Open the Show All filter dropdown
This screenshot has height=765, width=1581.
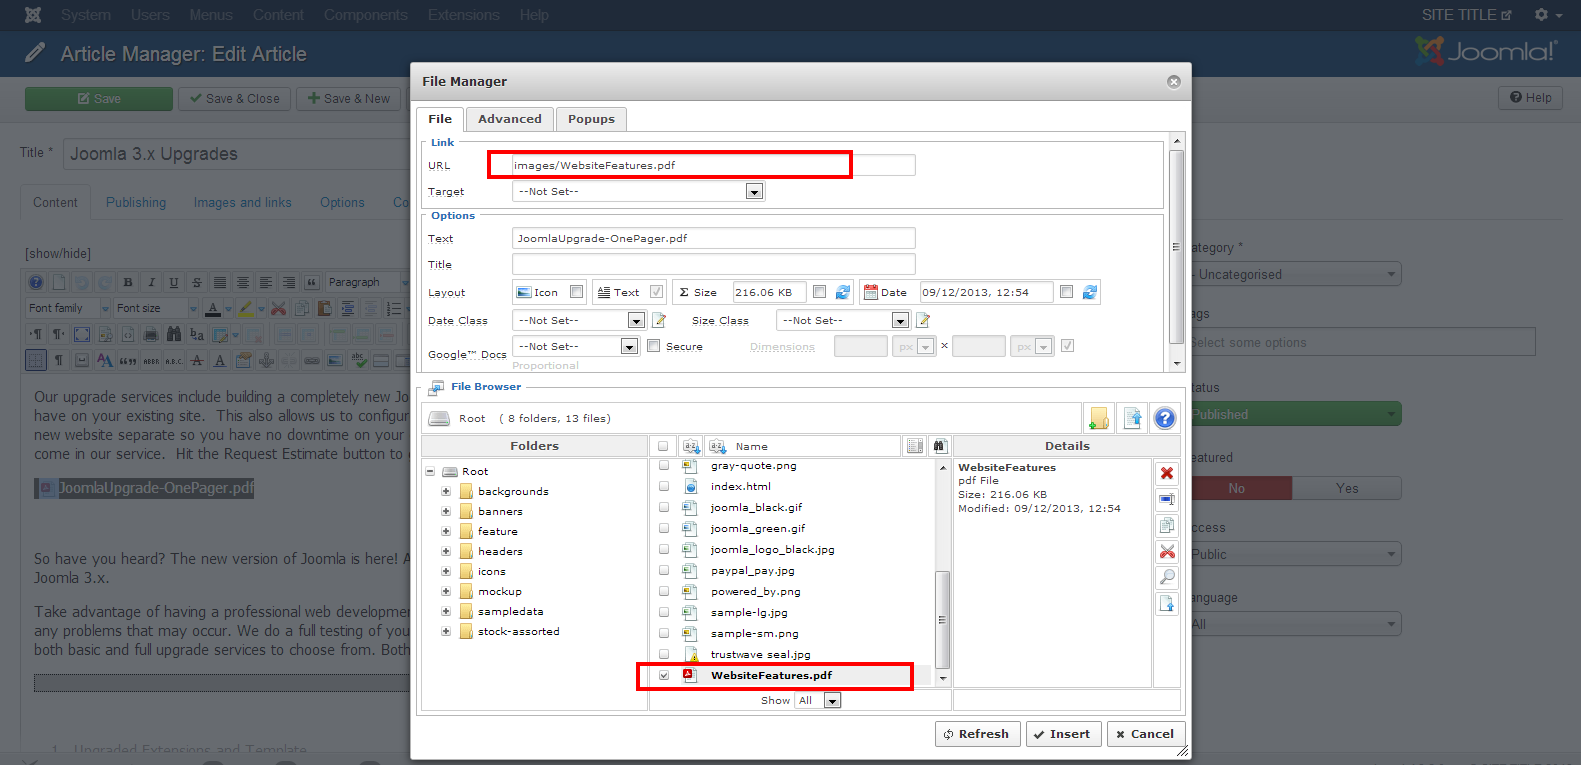coord(818,701)
